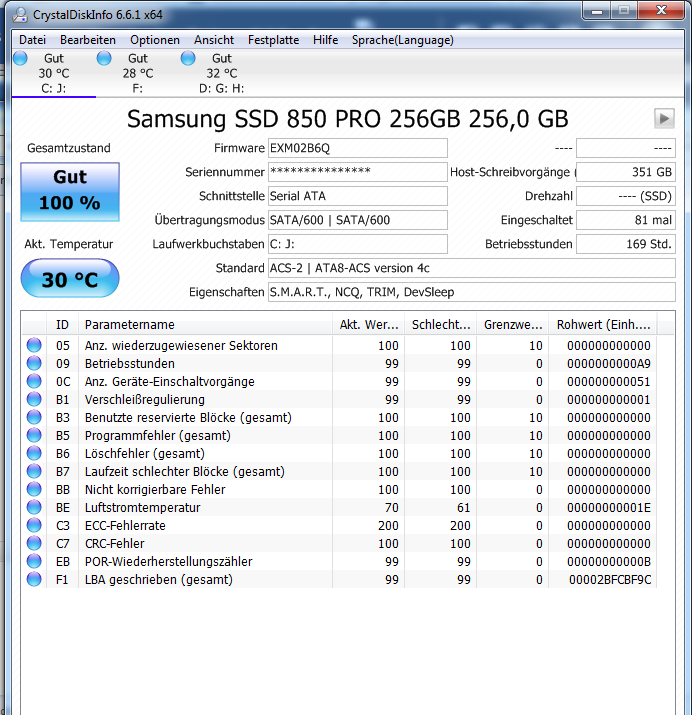692x715 pixels.
Task: Click Betriebsstunden value 169 Std.
Action: point(626,244)
